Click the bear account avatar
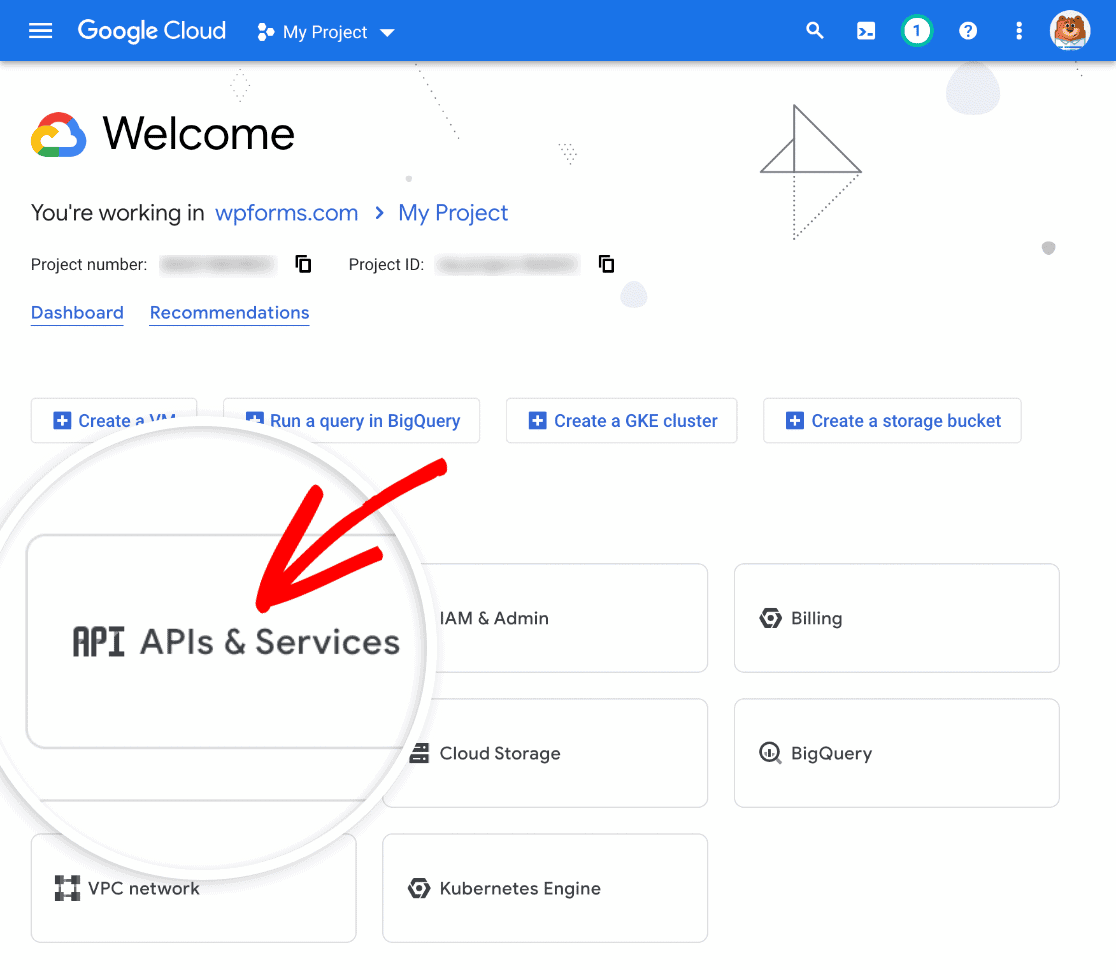 point(1070,31)
